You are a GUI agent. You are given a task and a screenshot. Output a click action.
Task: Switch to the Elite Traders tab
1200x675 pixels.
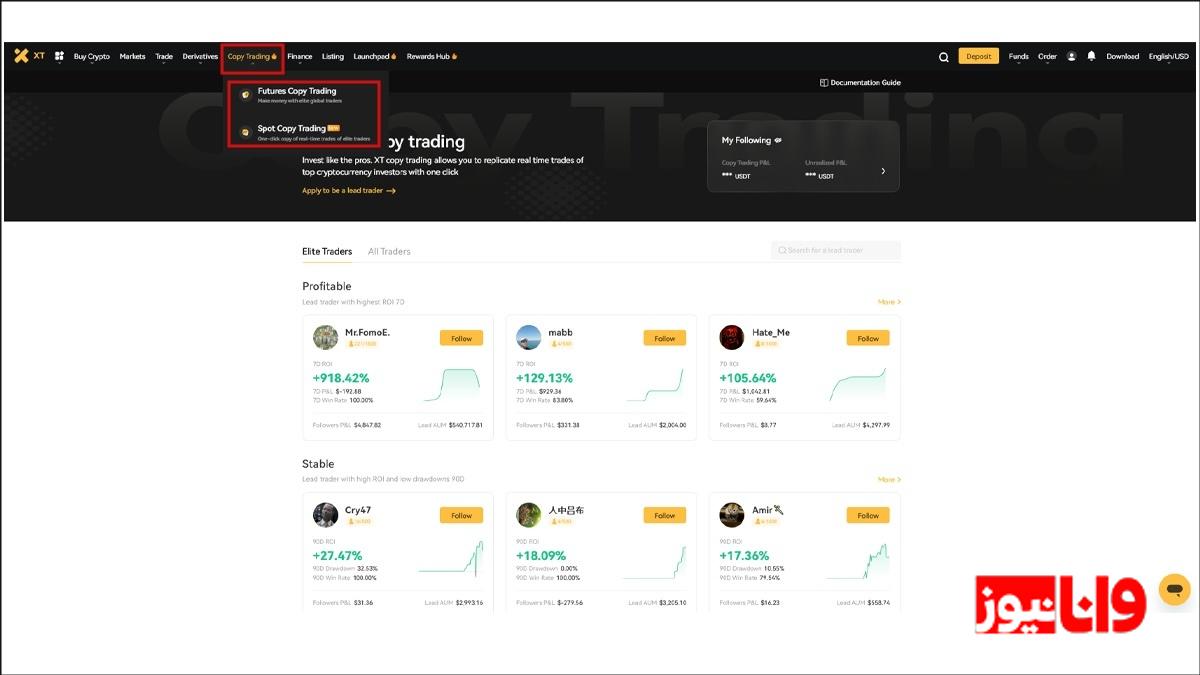327,251
